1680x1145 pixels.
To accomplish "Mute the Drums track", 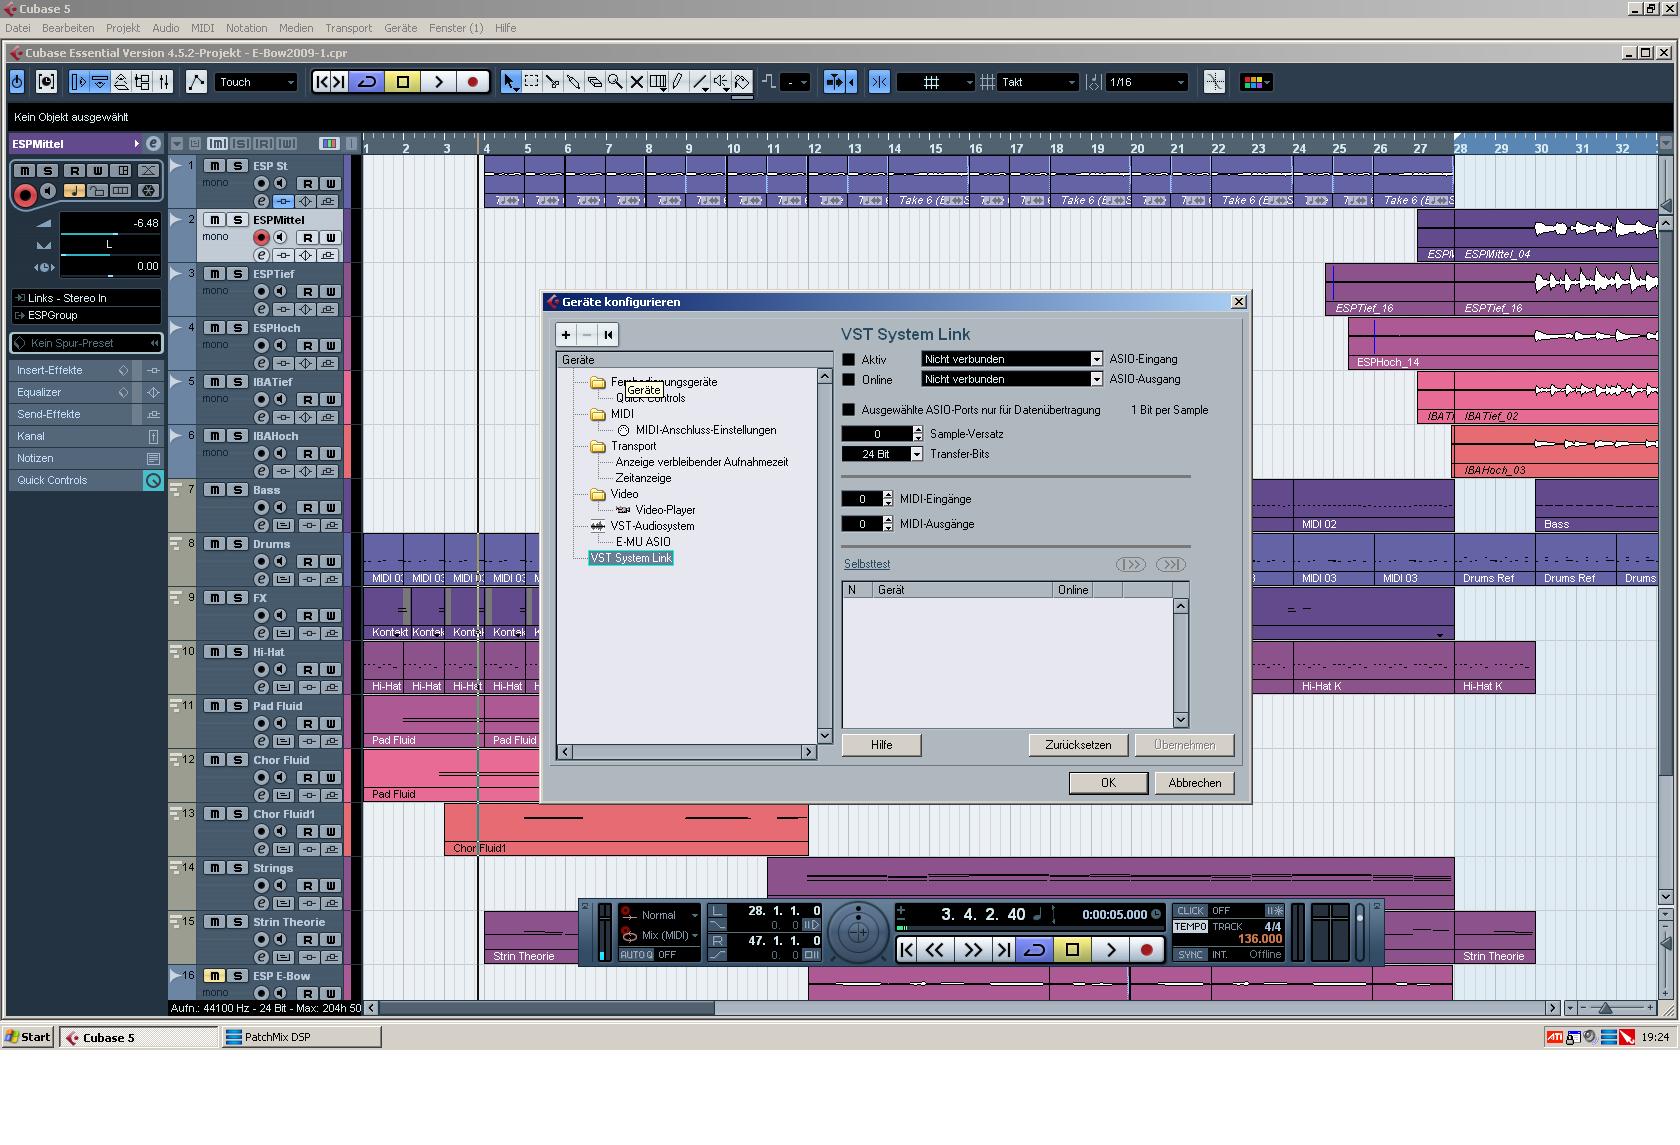I will [x=214, y=544].
